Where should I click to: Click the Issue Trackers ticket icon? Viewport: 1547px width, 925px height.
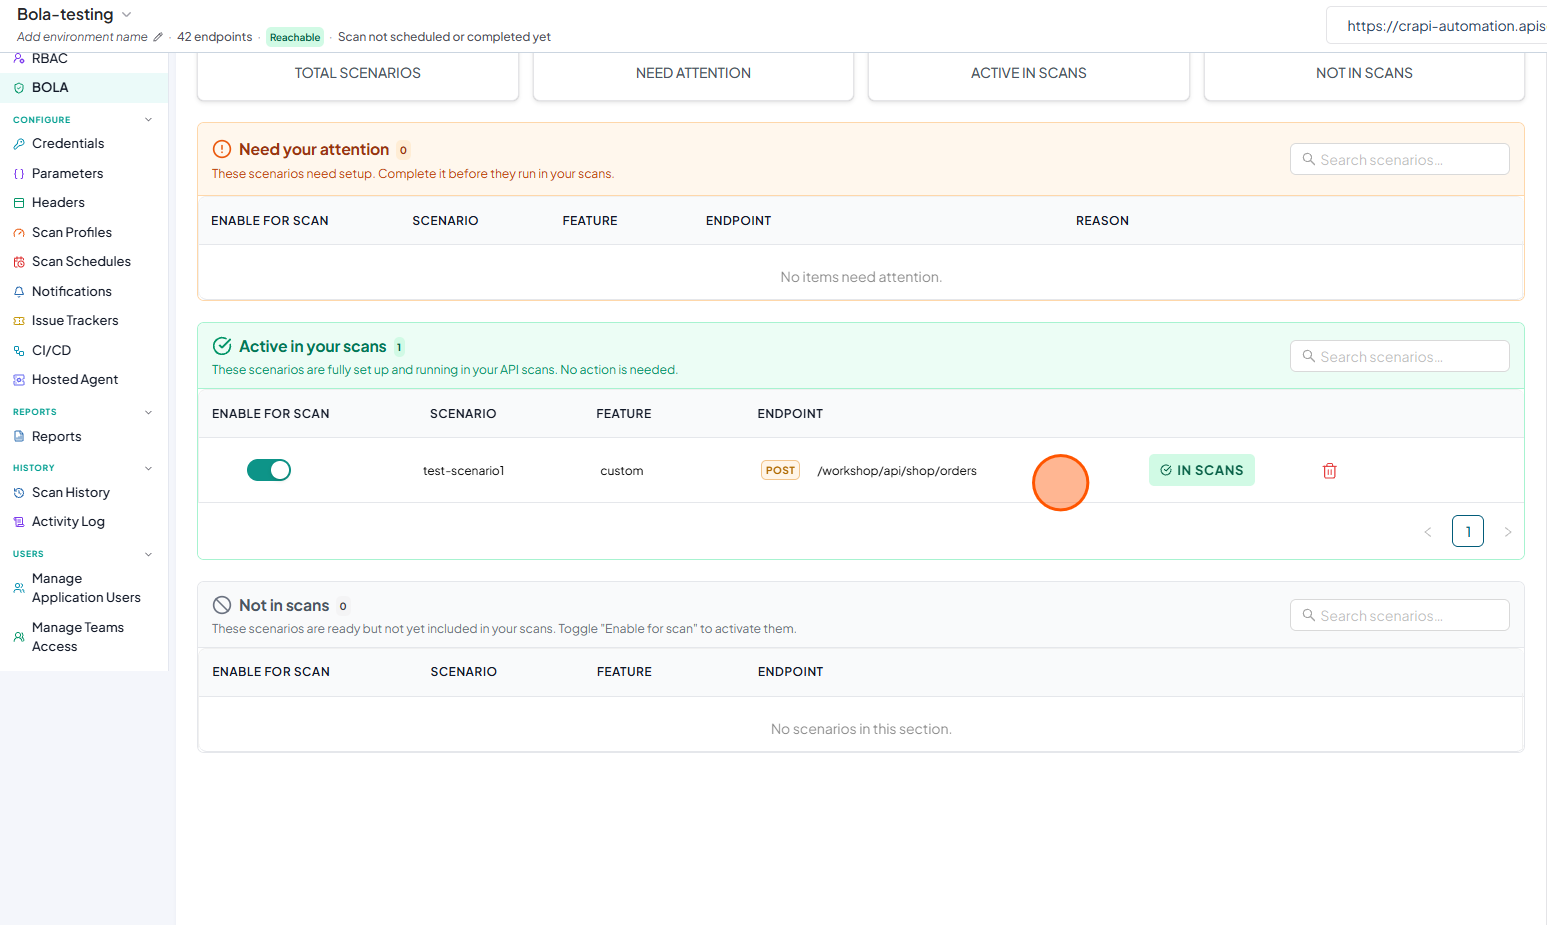19,321
